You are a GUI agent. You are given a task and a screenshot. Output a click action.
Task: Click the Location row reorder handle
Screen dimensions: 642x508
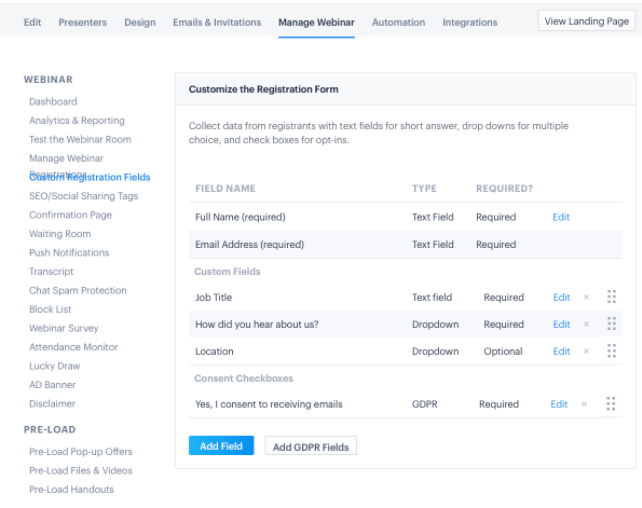[611, 351]
